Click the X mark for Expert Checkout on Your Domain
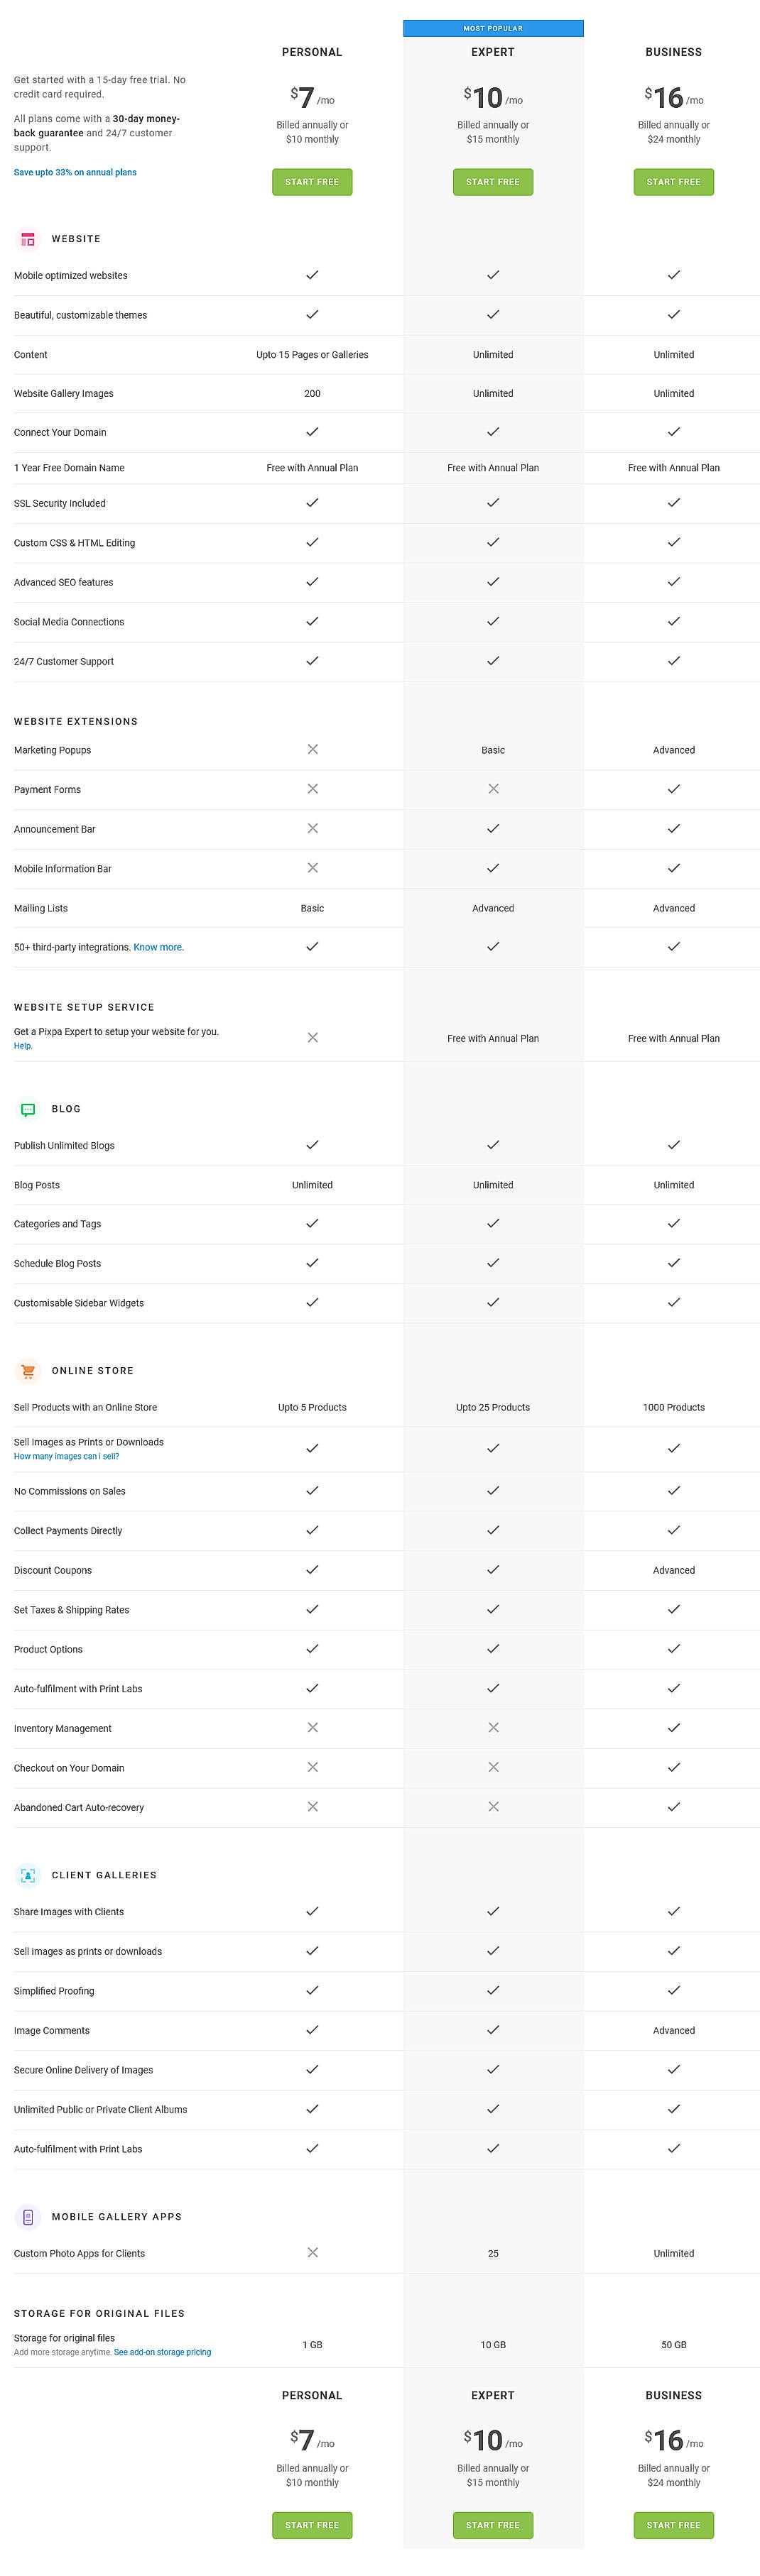760x2576 pixels. [493, 1768]
